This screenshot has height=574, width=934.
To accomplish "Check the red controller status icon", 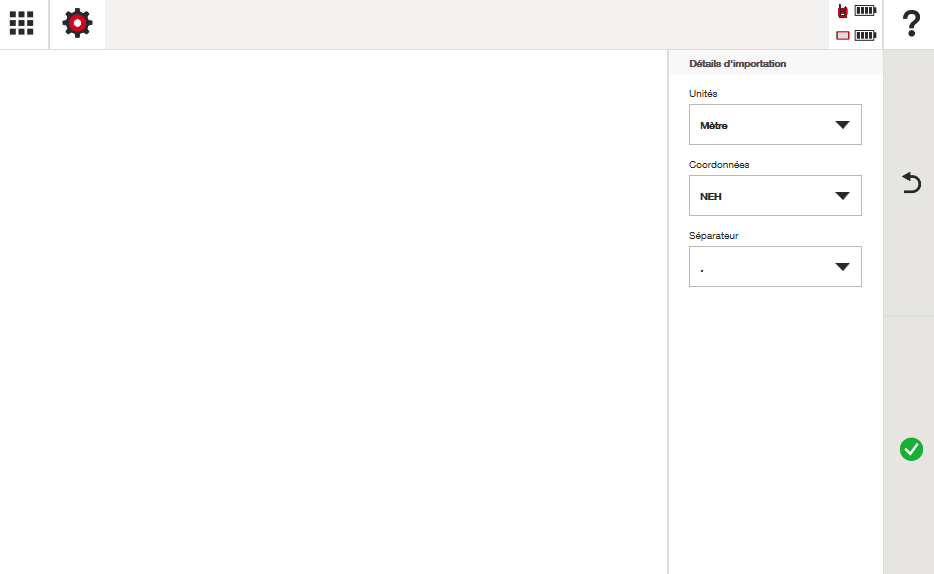I will click(x=843, y=11).
